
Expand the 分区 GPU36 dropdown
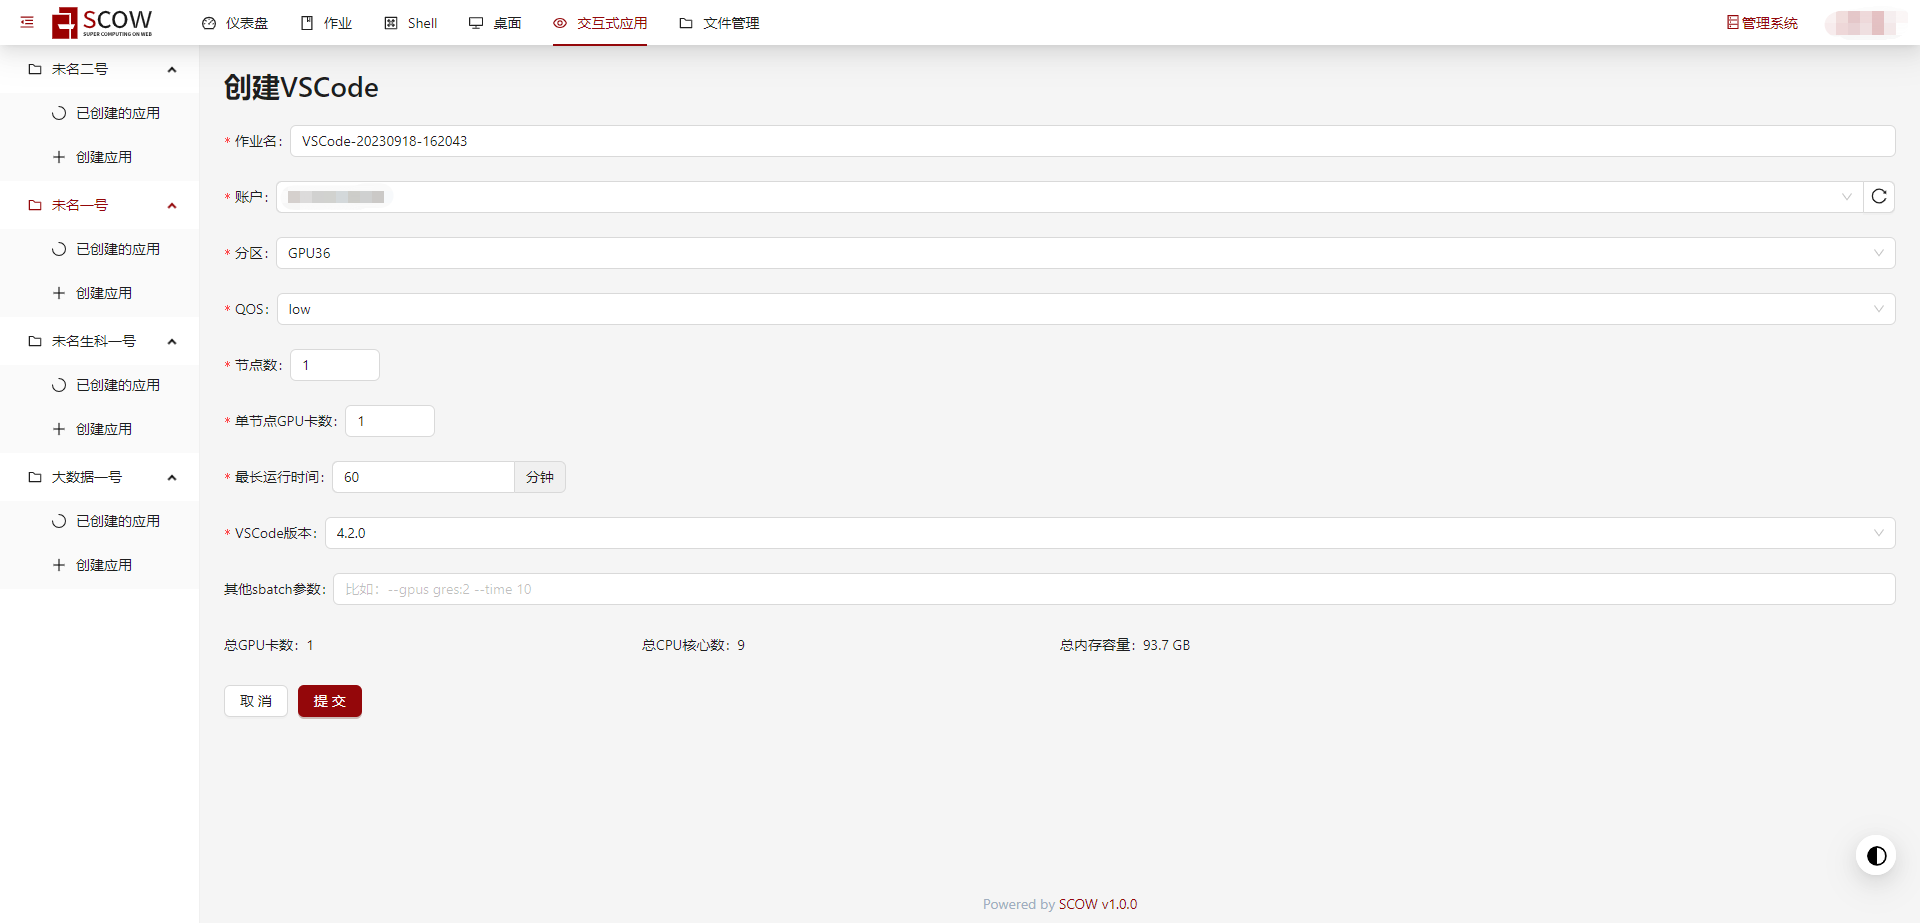click(x=1085, y=253)
